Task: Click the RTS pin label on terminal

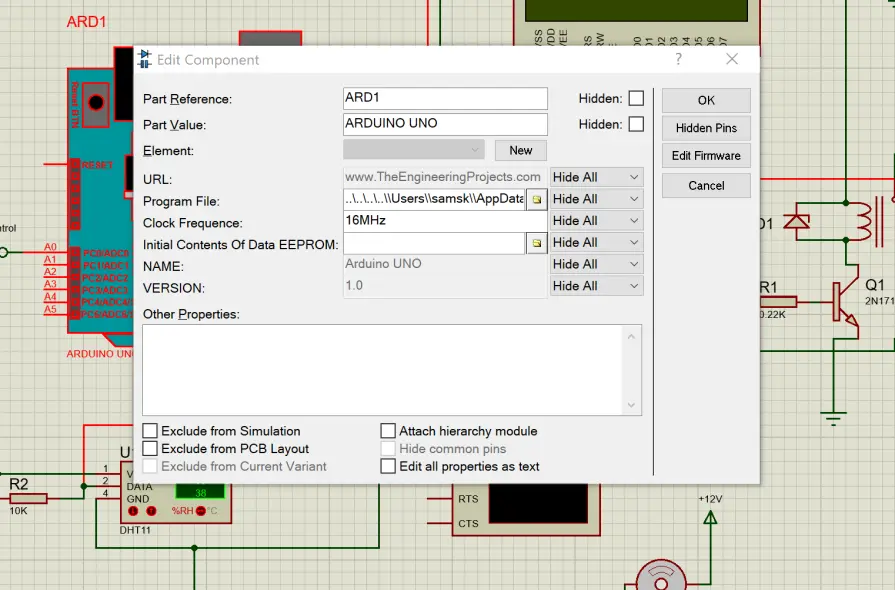Action: point(468,499)
